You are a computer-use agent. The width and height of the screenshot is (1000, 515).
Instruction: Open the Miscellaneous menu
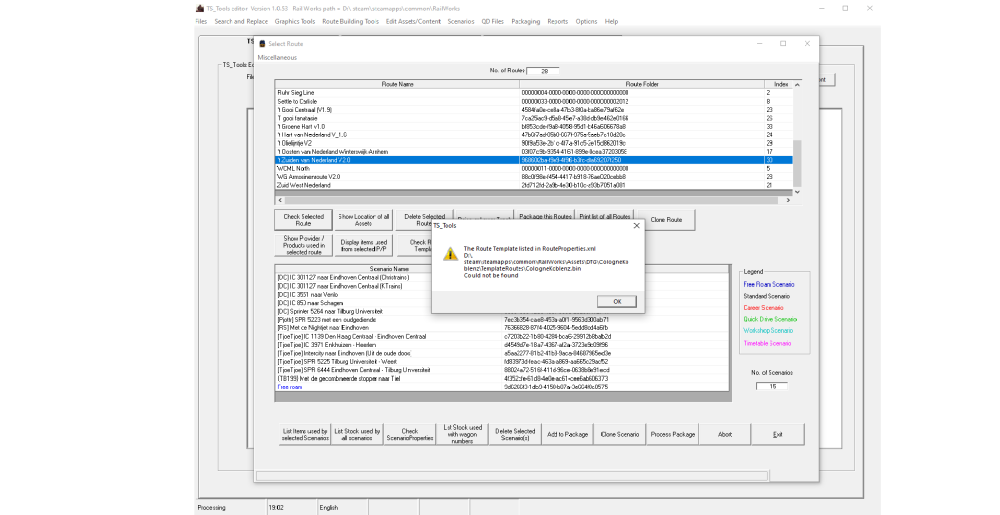coord(278,57)
